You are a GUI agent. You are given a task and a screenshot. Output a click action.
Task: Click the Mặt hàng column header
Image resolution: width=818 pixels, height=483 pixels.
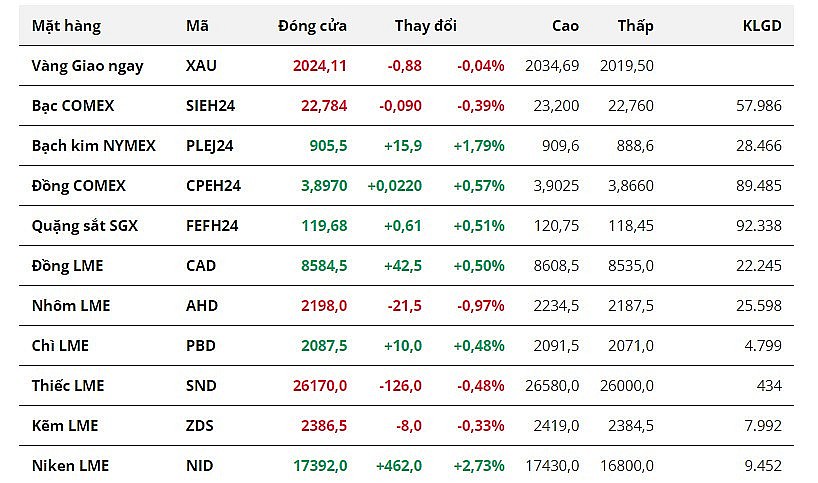[x=66, y=26]
